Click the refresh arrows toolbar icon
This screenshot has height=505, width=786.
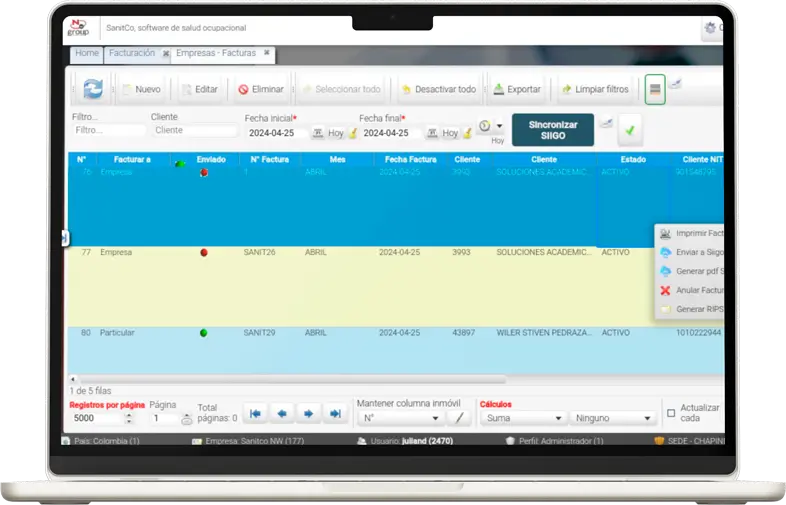click(93, 89)
